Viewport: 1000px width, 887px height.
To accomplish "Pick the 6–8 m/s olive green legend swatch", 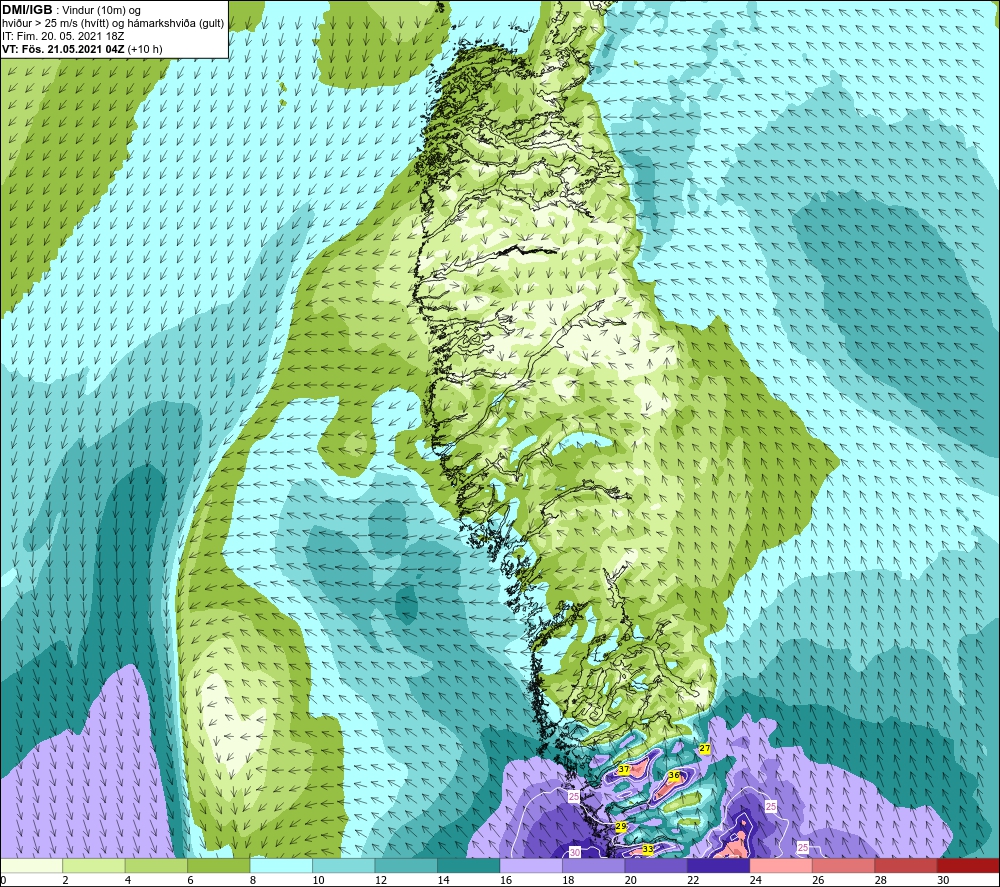I will 219,865.
